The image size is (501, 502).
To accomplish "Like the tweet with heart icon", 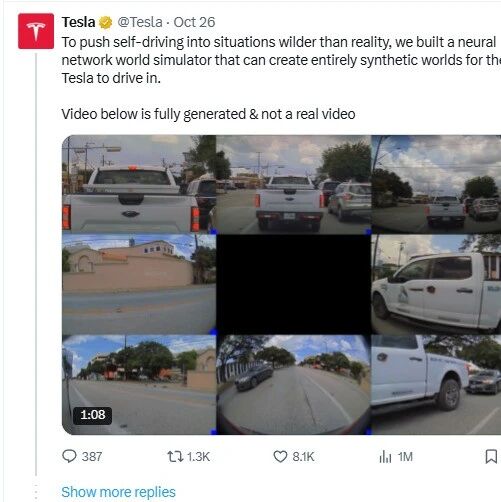I will point(280,456).
